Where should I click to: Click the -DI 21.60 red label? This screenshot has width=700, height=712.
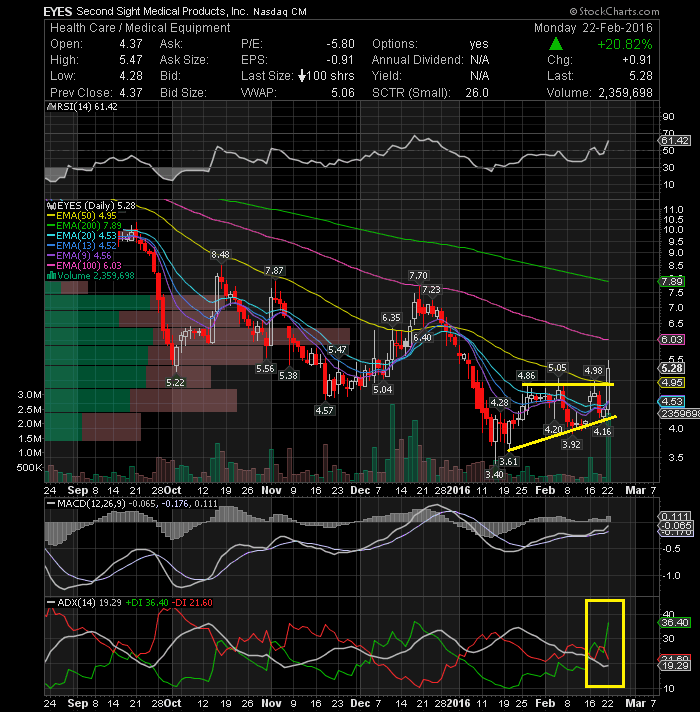click(193, 603)
